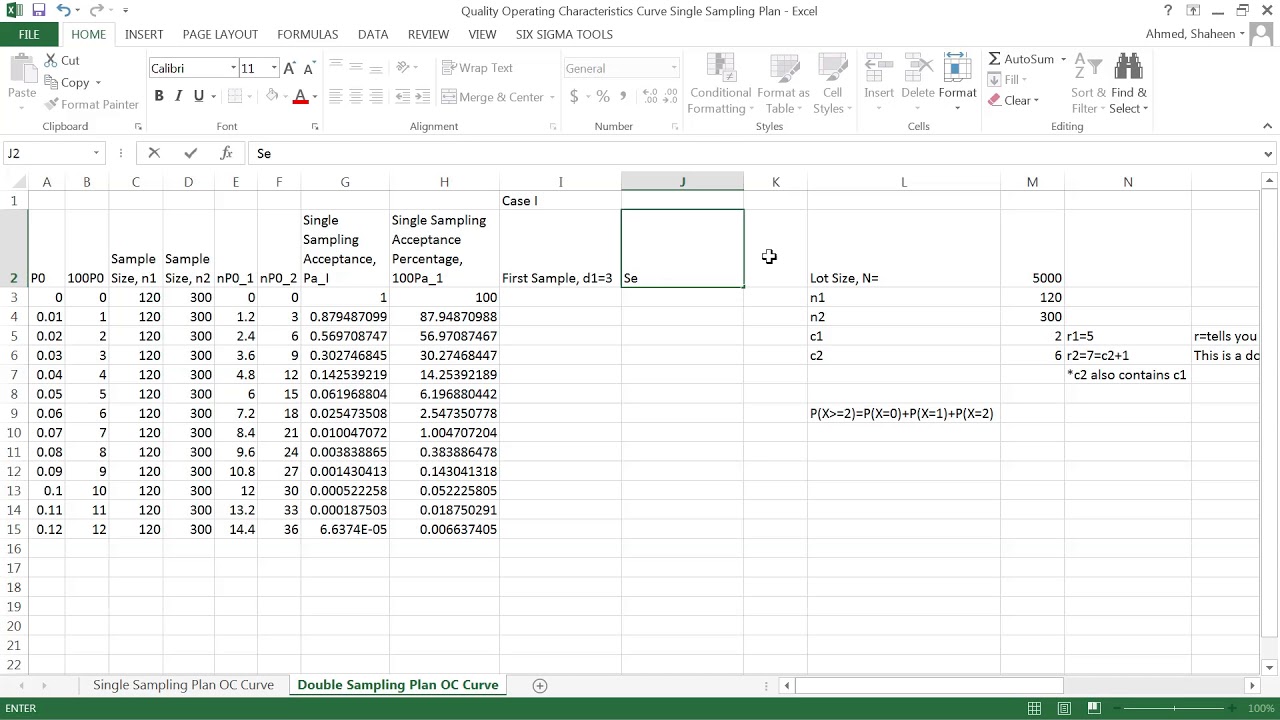This screenshot has height=720, width=1280.
Task: Click in the formula bar containing Se
Action: coord(755,153)
